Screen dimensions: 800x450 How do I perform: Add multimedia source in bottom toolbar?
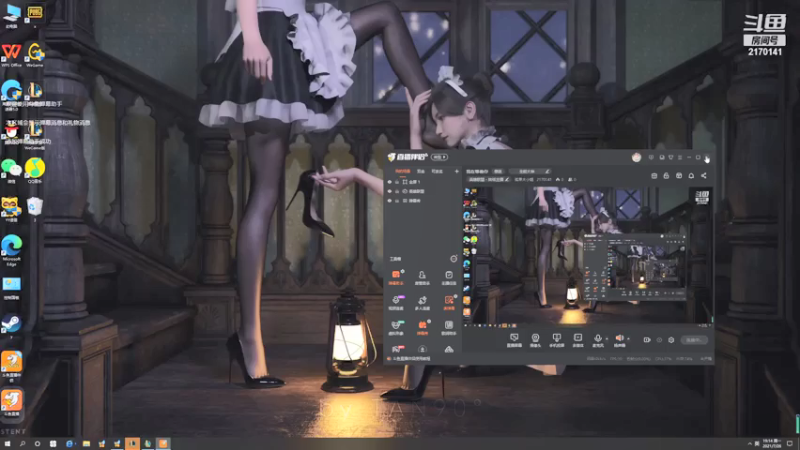click(578, 340)
